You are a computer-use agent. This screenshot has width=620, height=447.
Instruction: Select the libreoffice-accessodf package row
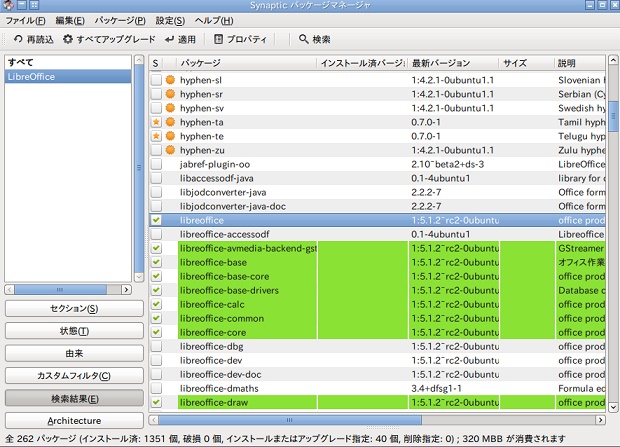click(377, 234)
